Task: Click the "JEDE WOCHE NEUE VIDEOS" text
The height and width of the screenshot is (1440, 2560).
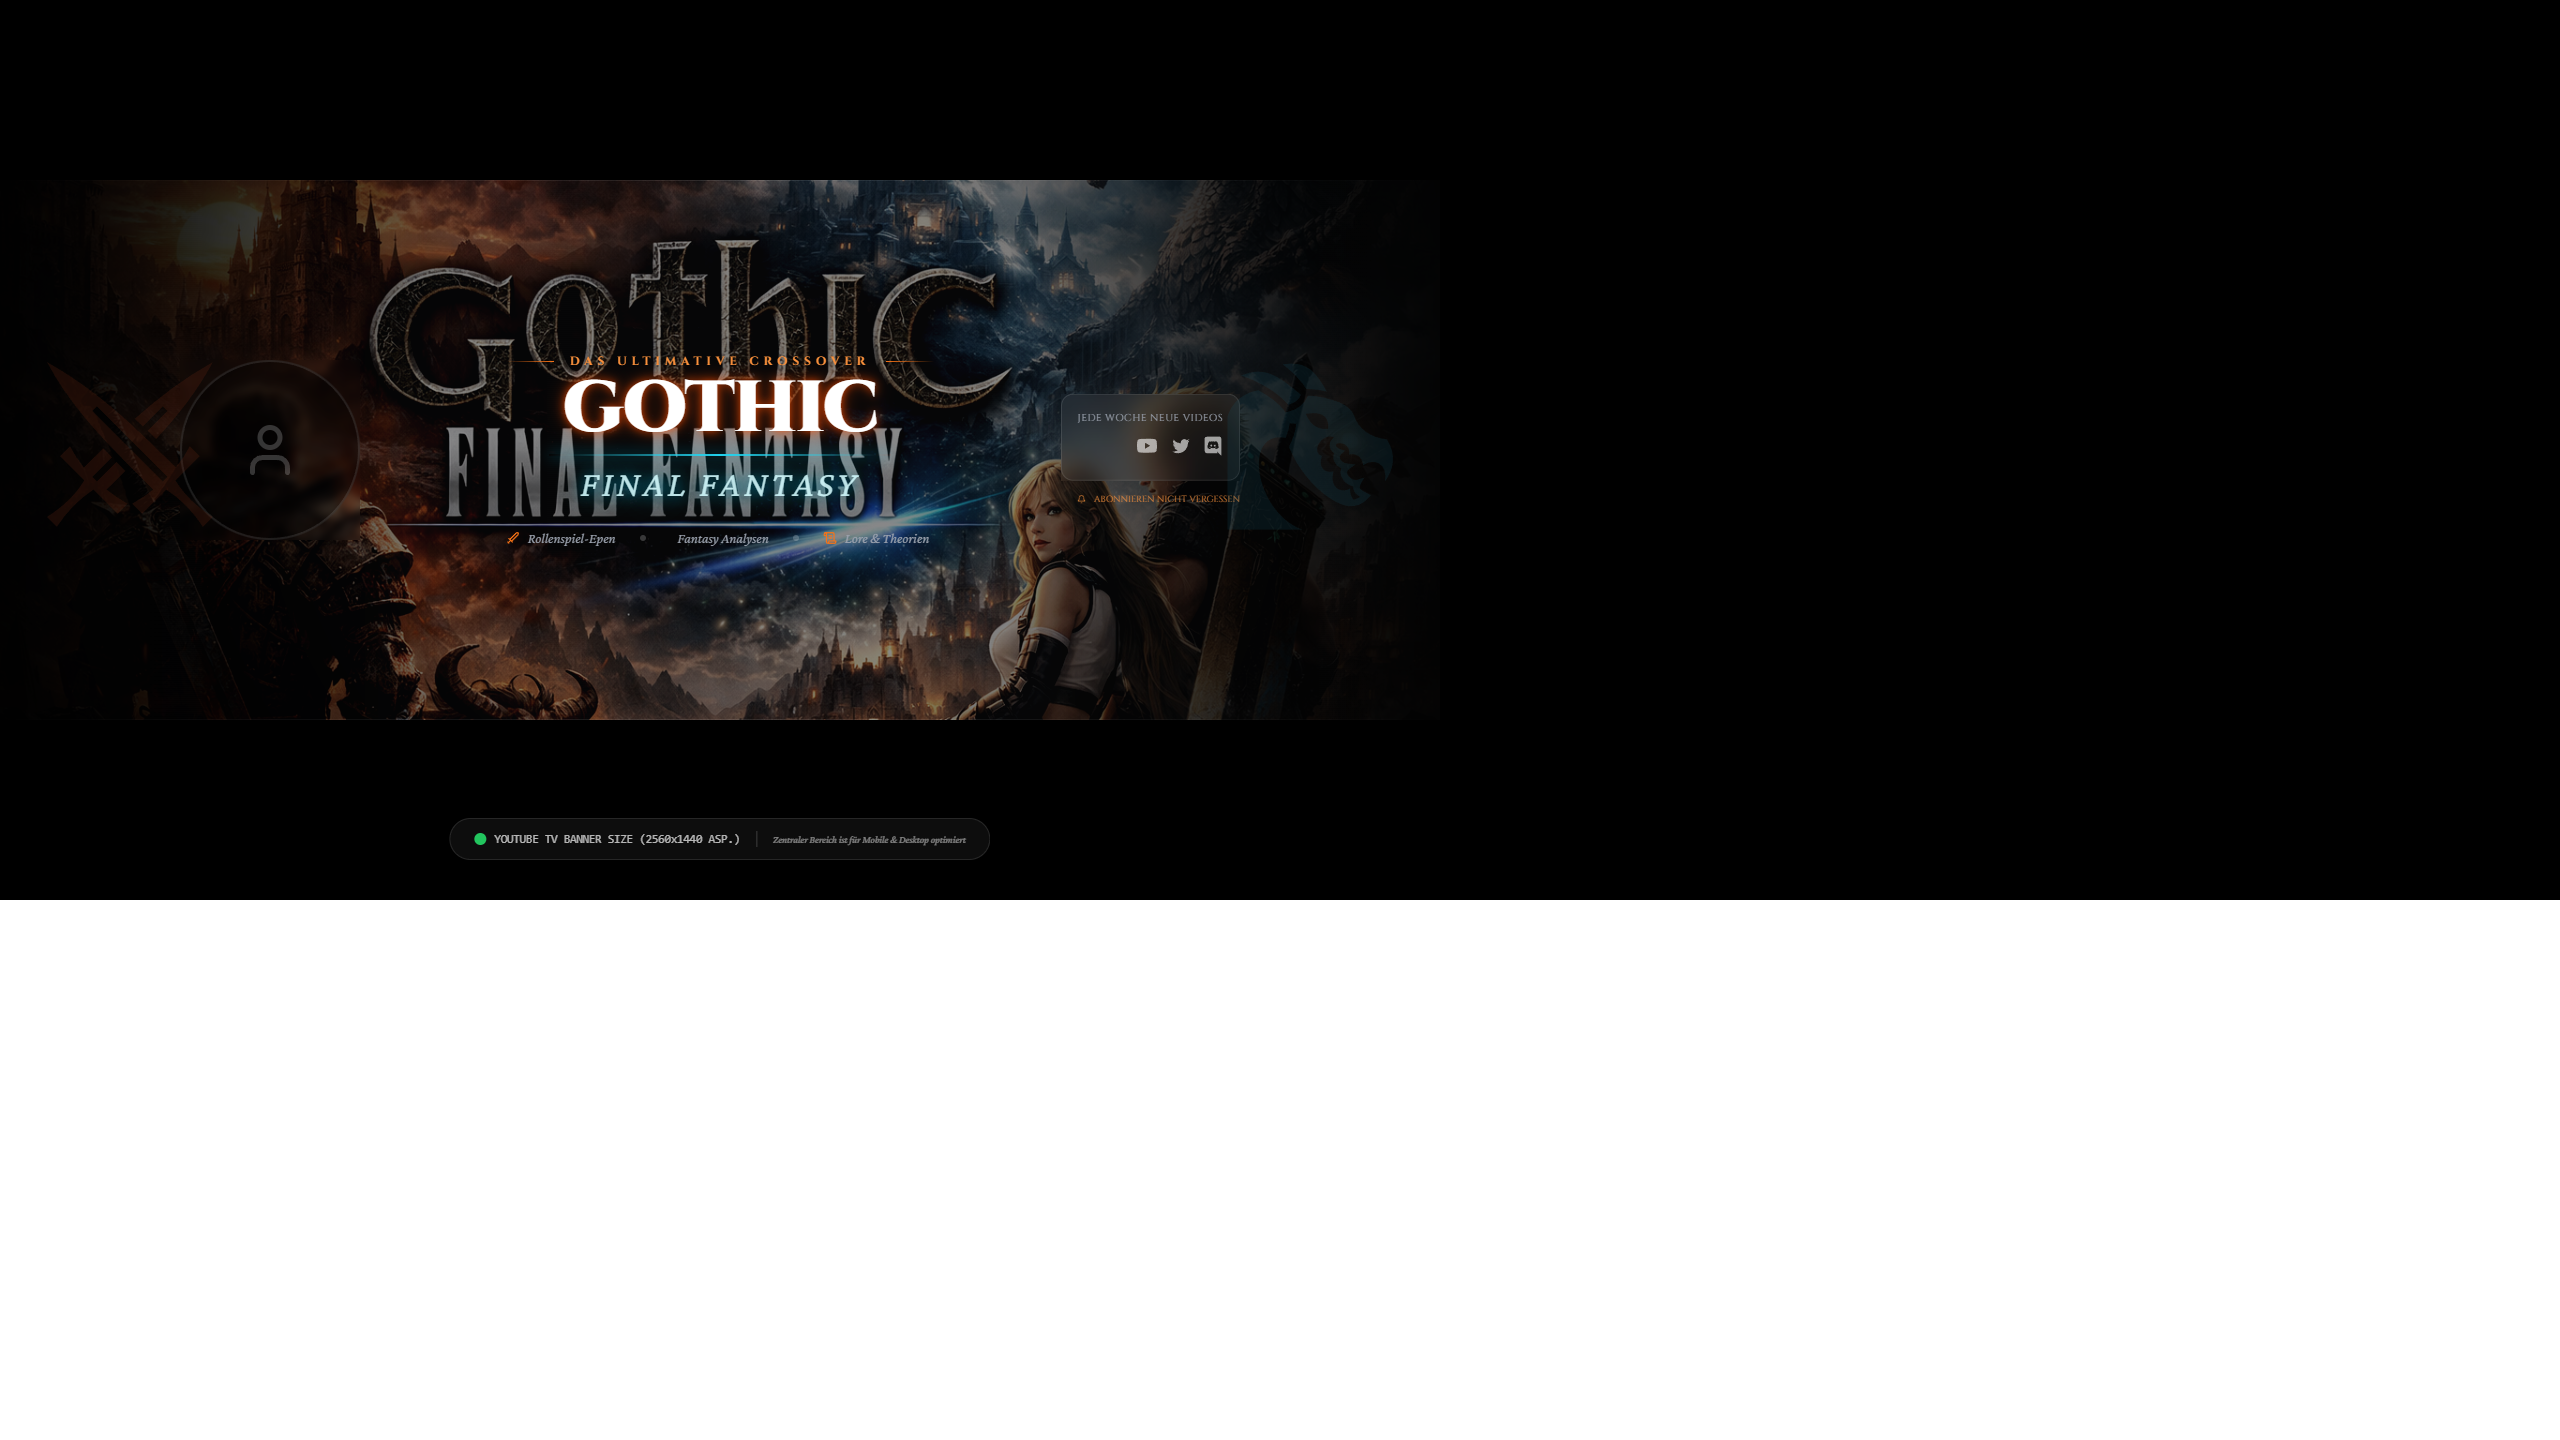Action: point(1150,418)
